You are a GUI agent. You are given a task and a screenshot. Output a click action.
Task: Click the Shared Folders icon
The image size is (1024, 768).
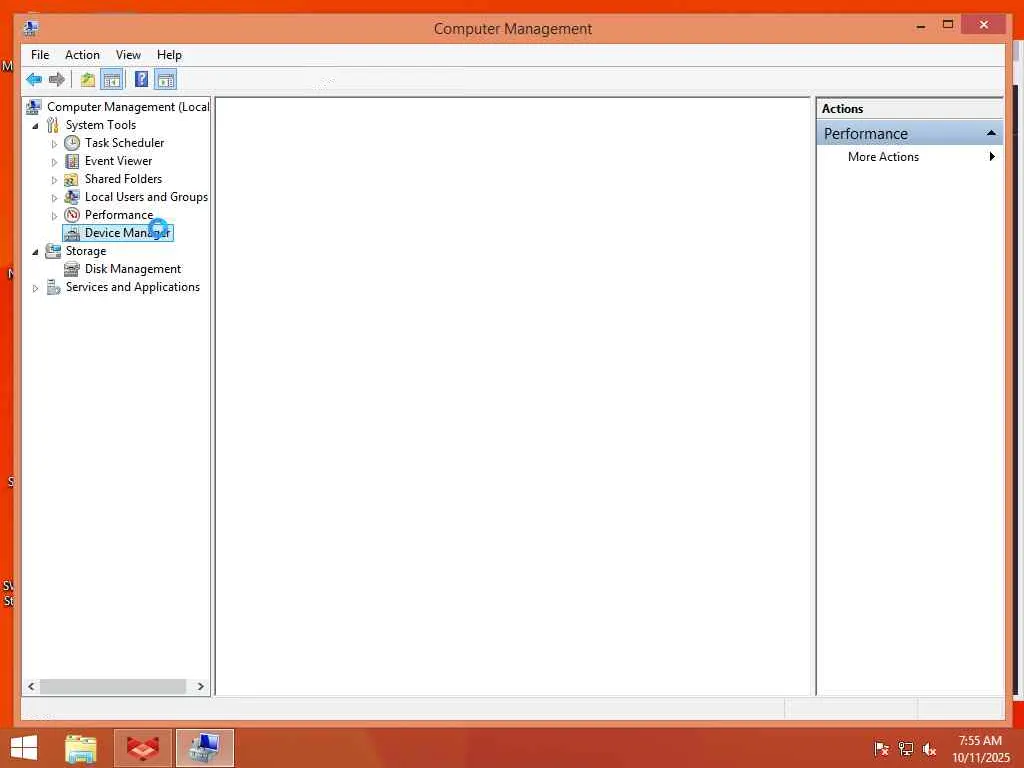pyautogui.click(x=72, y=179)
